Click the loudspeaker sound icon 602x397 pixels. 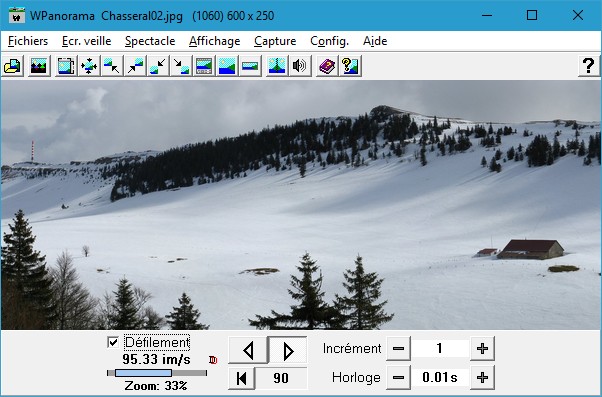300,66
